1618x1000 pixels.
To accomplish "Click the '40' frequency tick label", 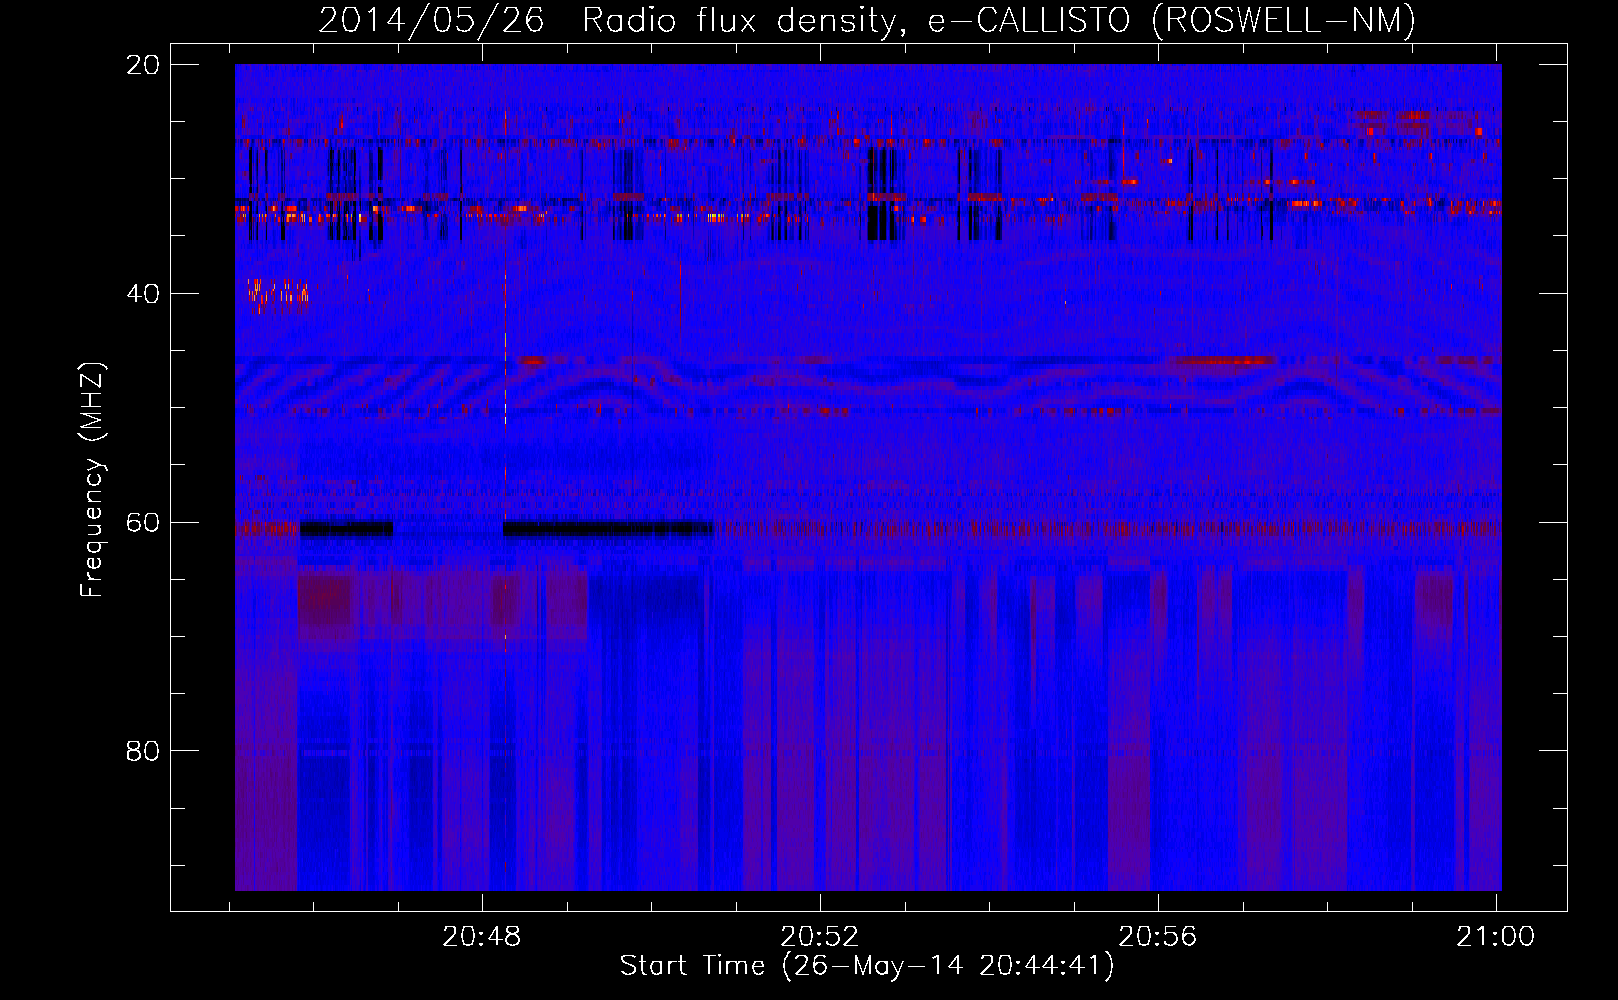I will (143, 294).
